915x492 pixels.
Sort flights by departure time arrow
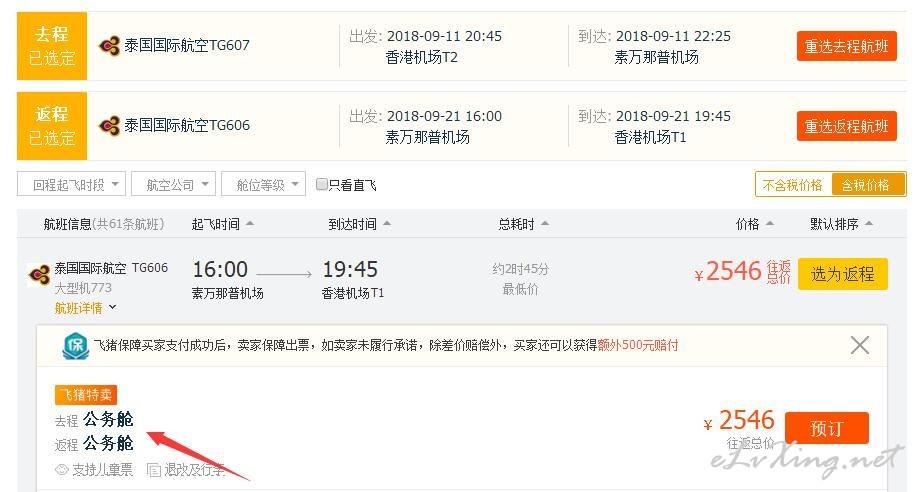tap(250, 224)
